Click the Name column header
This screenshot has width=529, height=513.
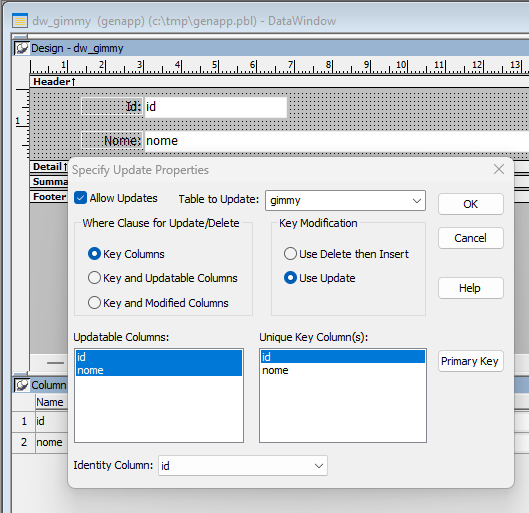pos(52,402)
